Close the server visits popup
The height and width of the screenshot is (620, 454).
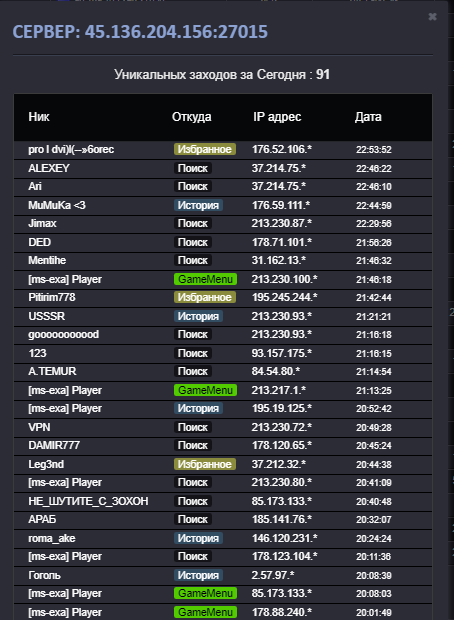[432, 17]
